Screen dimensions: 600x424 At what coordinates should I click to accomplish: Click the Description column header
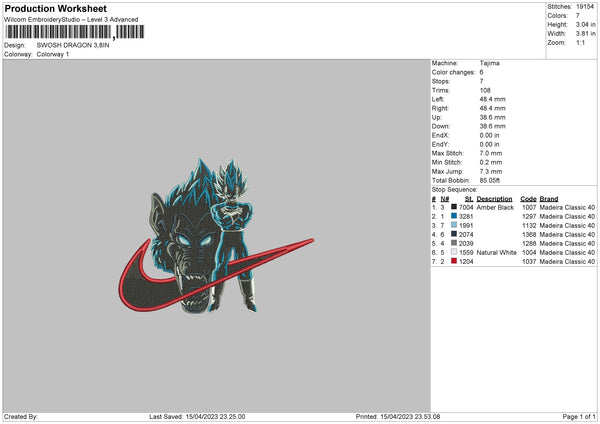pyautogui.click(x=494, y=199)
